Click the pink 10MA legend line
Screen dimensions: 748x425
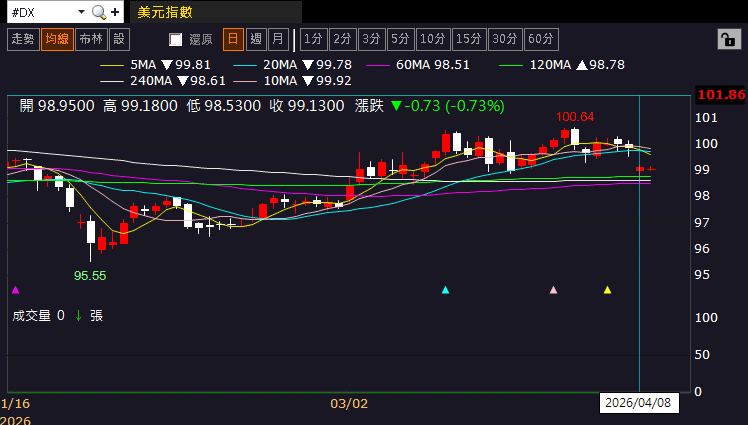[245, 82]
